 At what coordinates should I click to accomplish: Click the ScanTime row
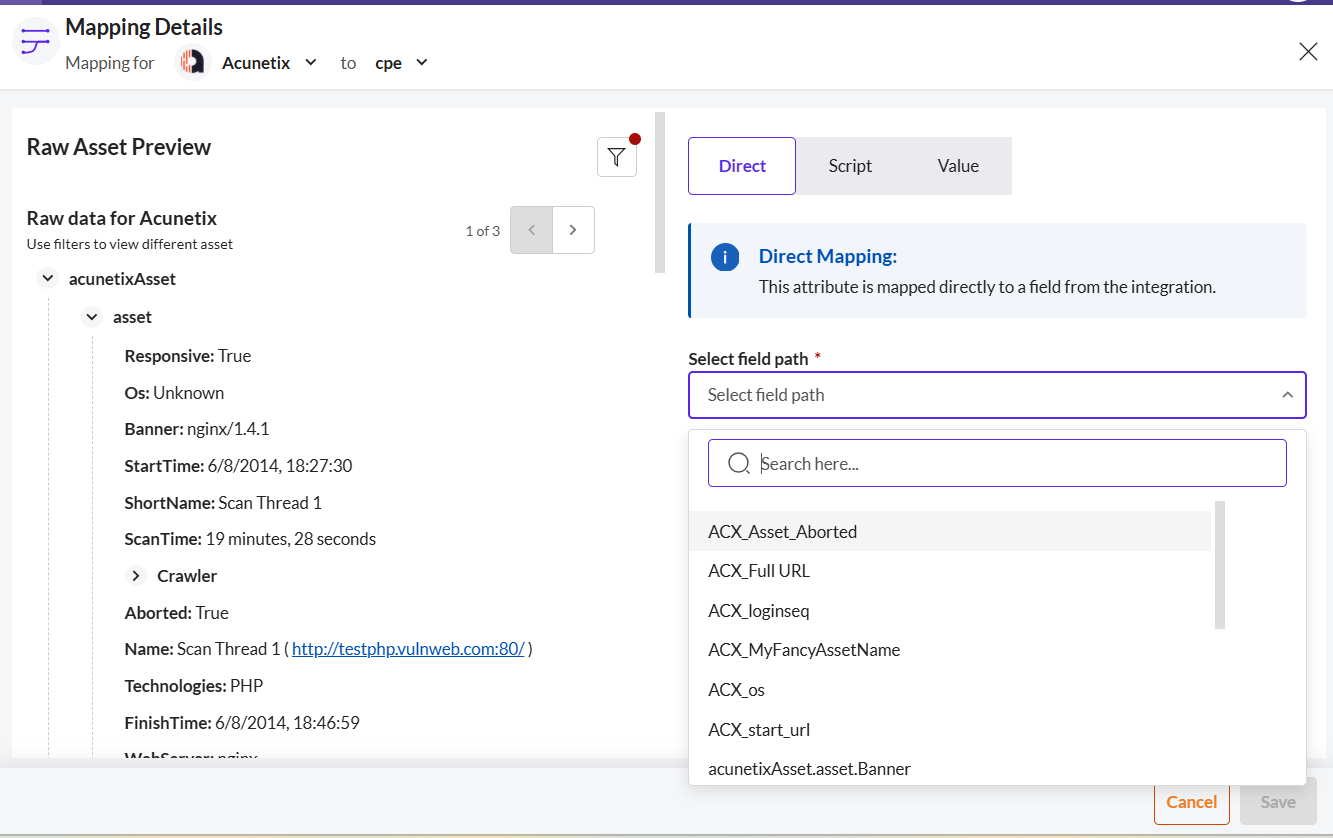[x=250, y=539]
